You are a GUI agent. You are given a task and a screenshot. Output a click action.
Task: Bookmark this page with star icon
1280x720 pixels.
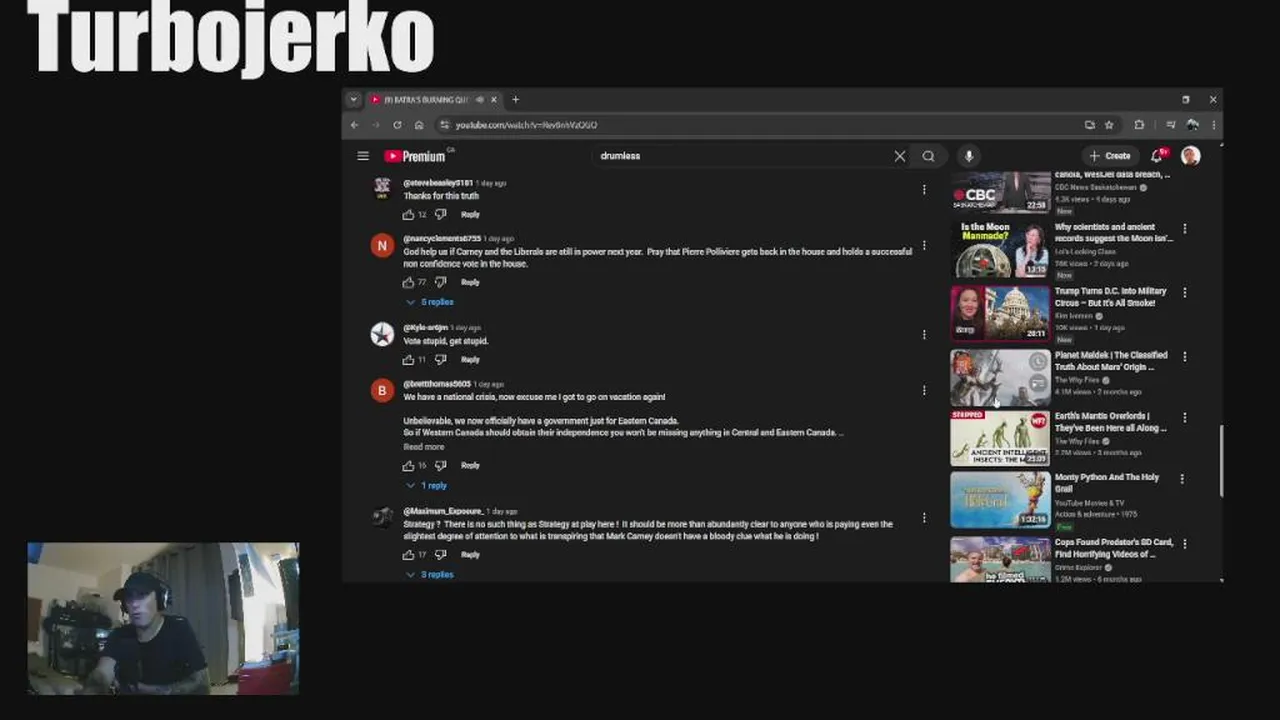pos(1109,125)
